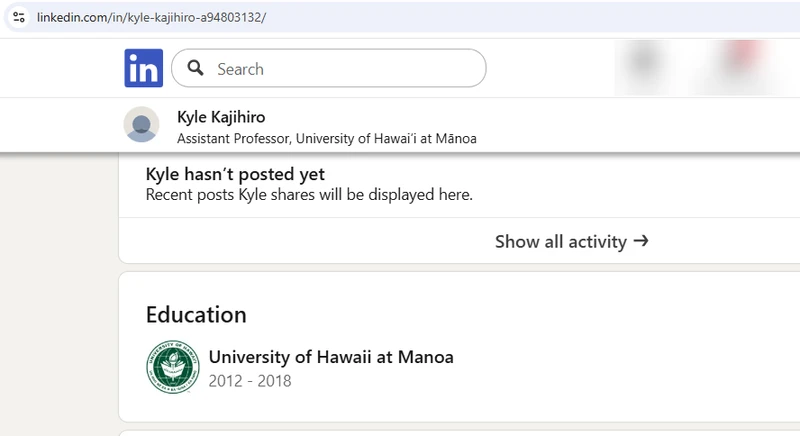The image size is (800, 436).
Task: Click the 2012 - 2018 education dates
Action: [x=250, y=381]
